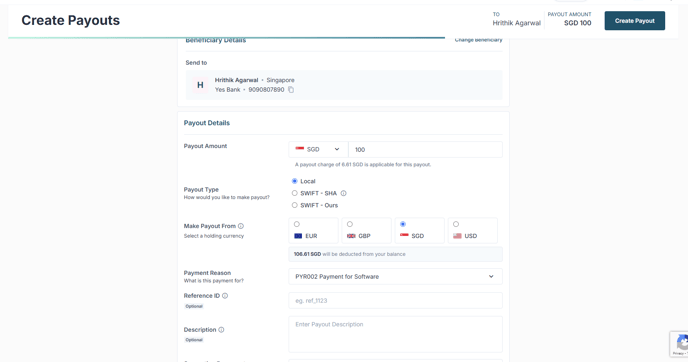The width and height of the screenshot is (688, 362).
Task: Choose GBP as holding currency
Action: [366, 230]
